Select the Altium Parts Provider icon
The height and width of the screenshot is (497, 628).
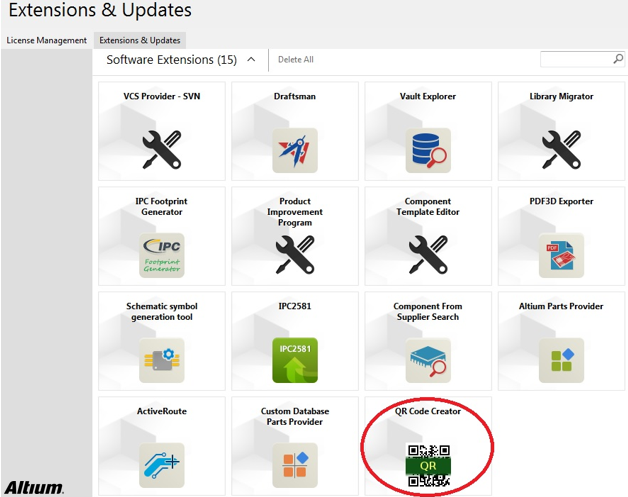562,360
